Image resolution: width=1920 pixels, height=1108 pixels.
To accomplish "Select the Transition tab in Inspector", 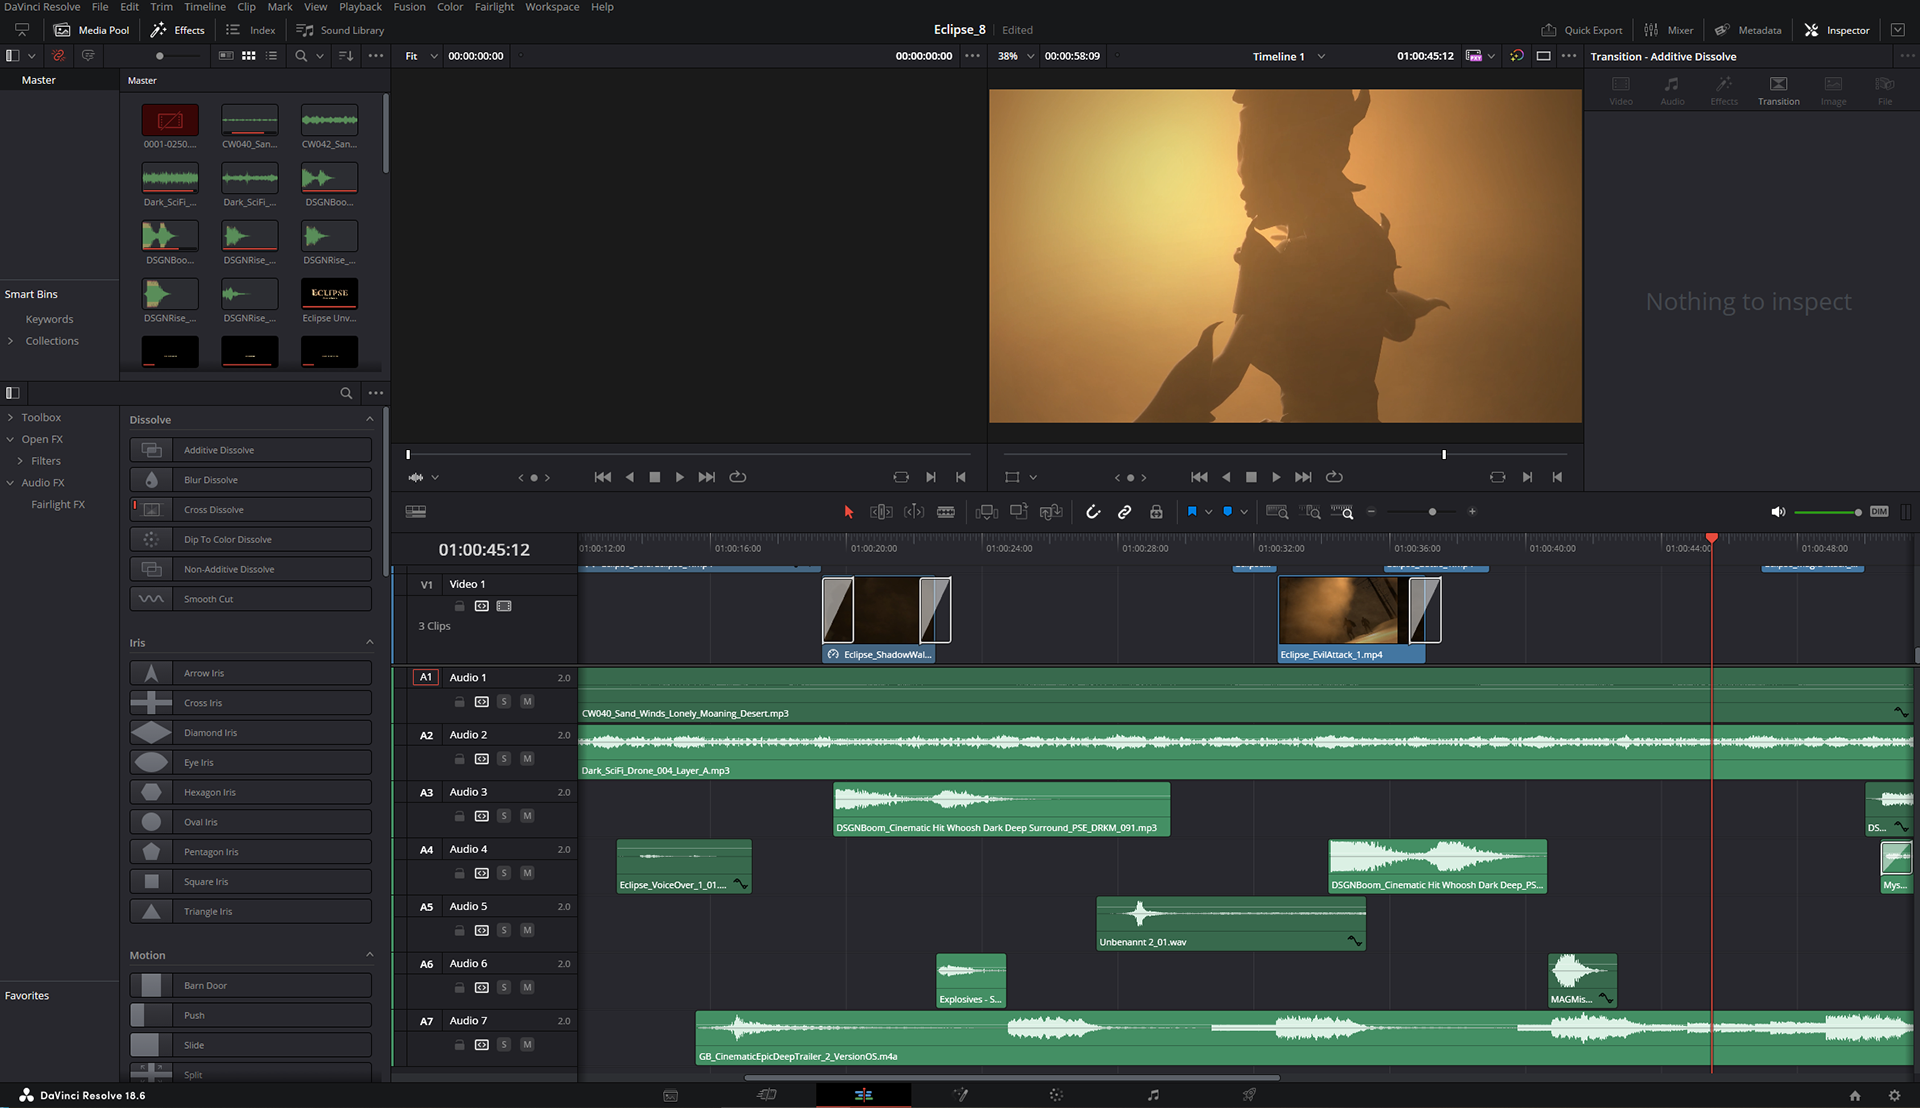I will [1778, 90].
